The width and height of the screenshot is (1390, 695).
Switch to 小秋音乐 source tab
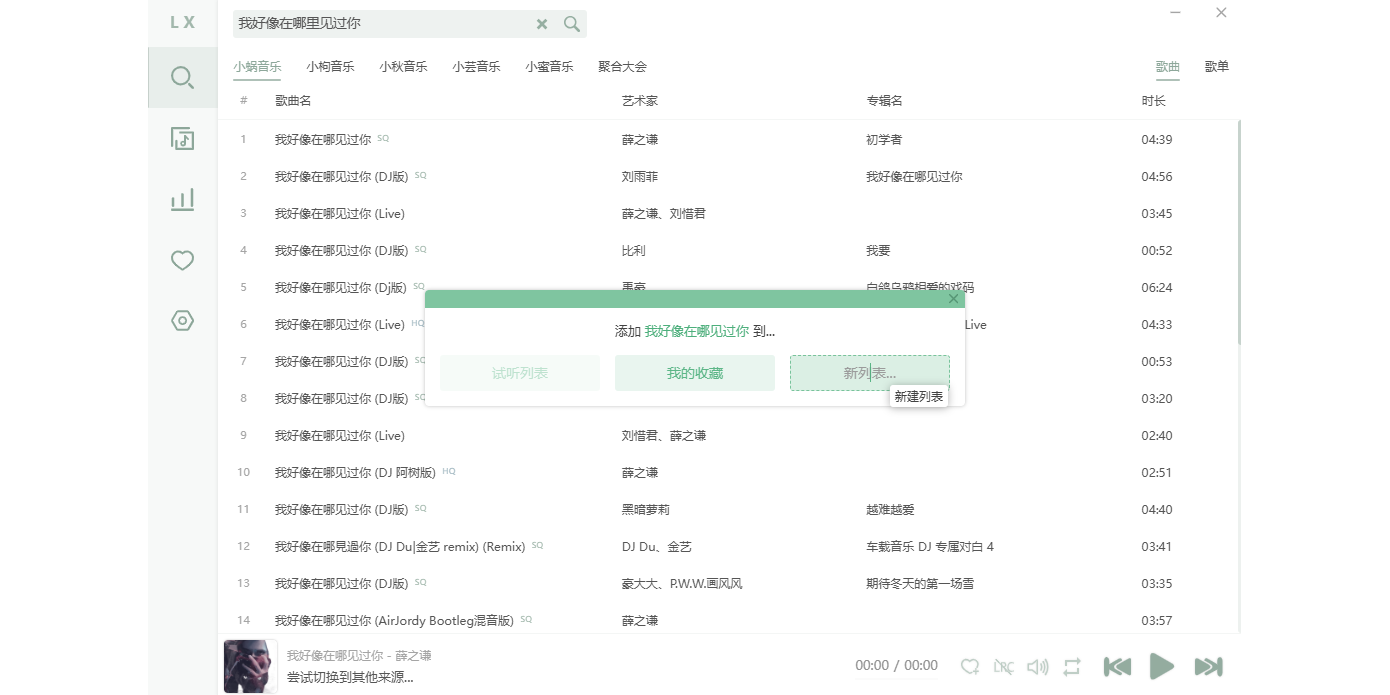coord(403,67)
